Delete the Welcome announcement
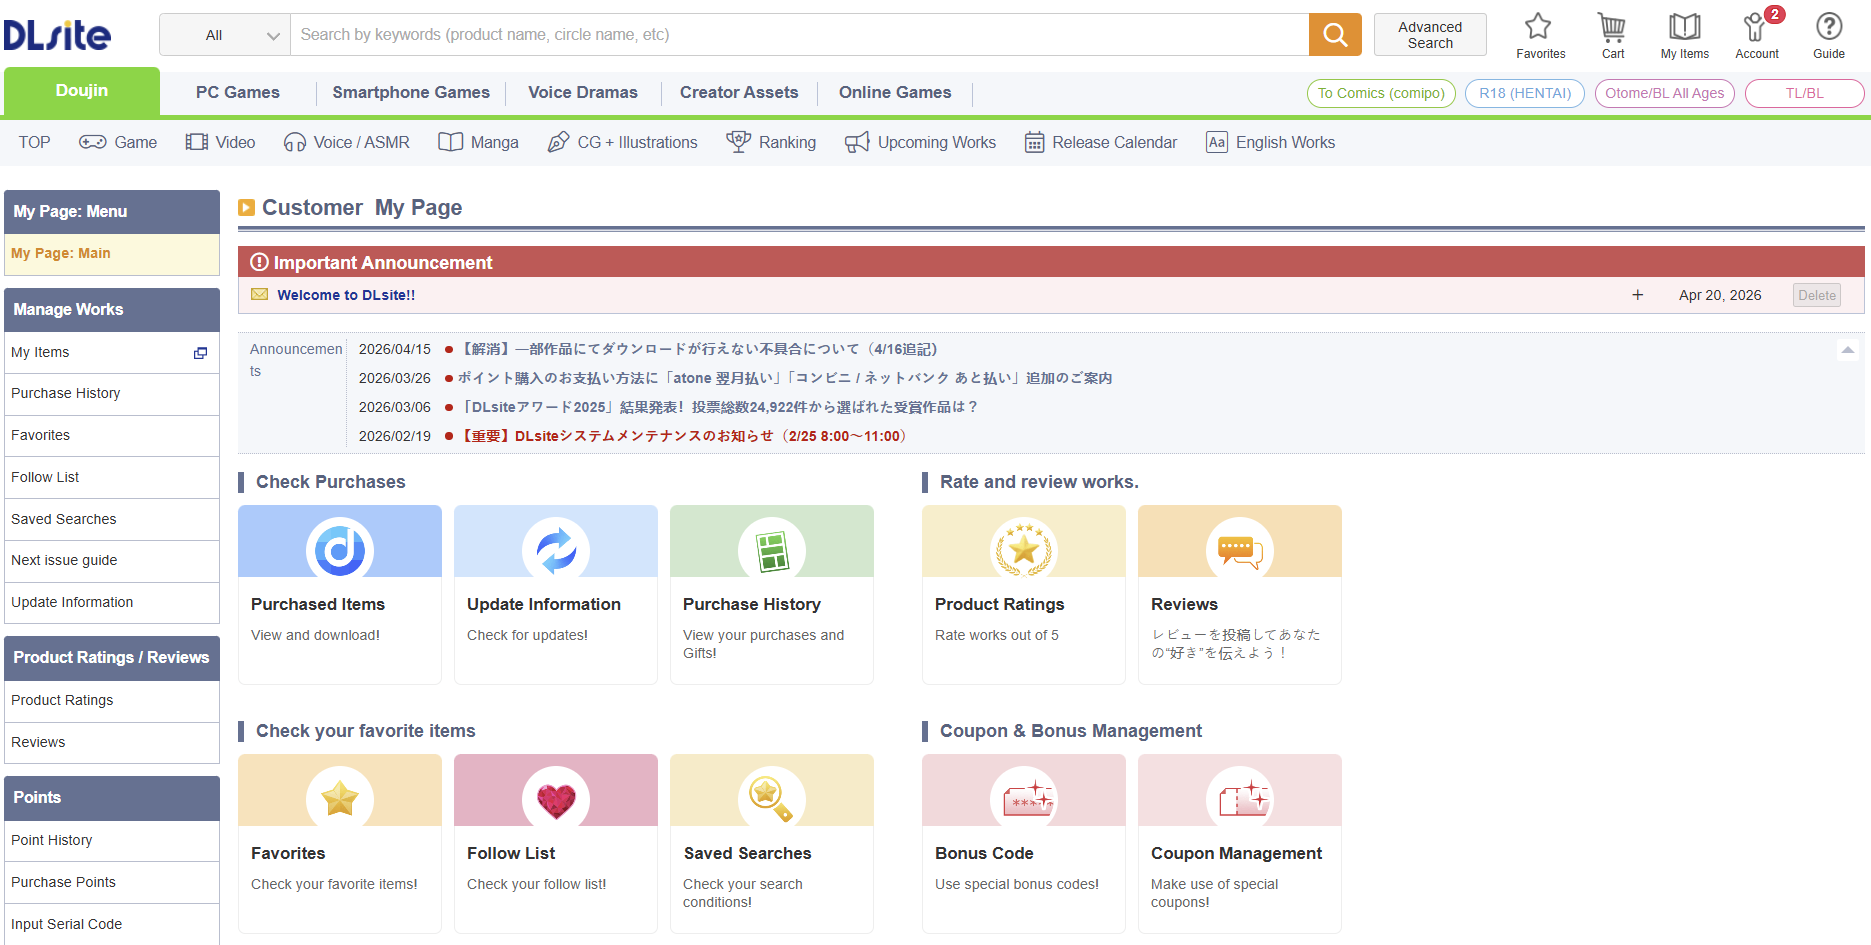This screenshot has height=945, width=1871. [1816, 295]
